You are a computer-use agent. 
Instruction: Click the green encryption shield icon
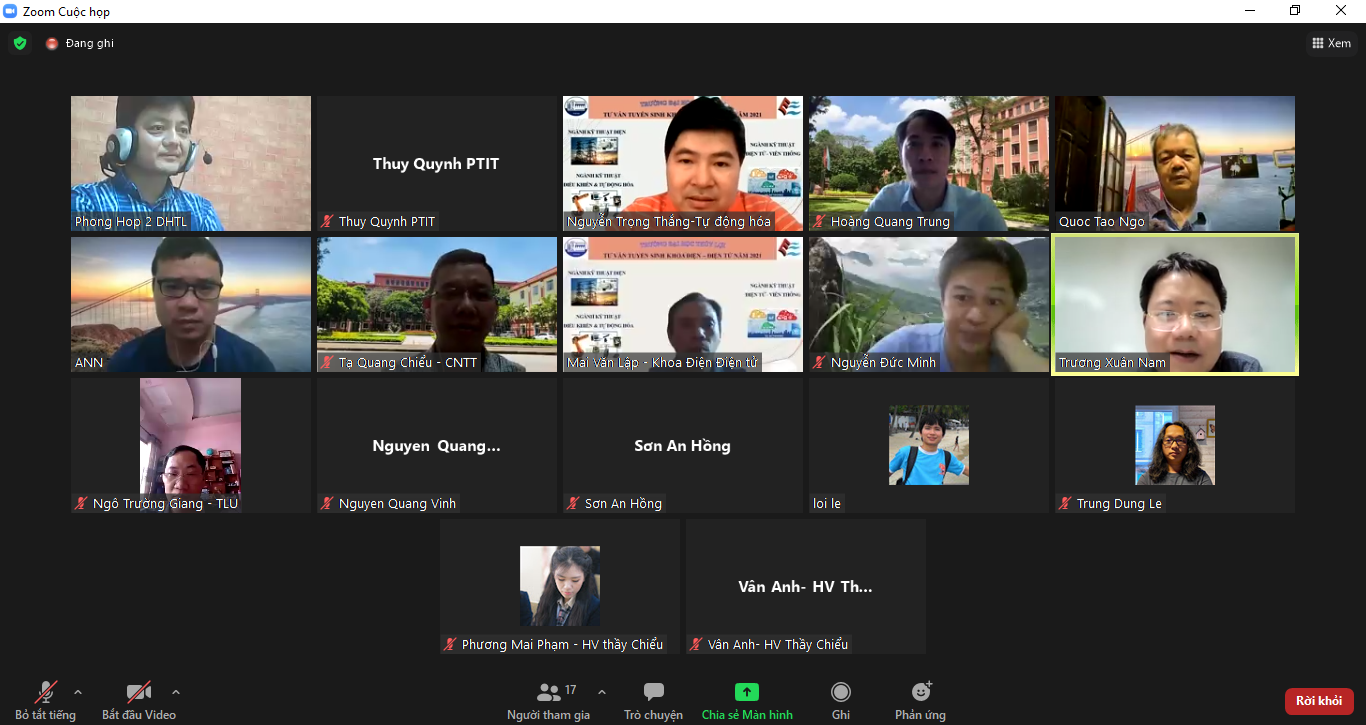(20, 43)
